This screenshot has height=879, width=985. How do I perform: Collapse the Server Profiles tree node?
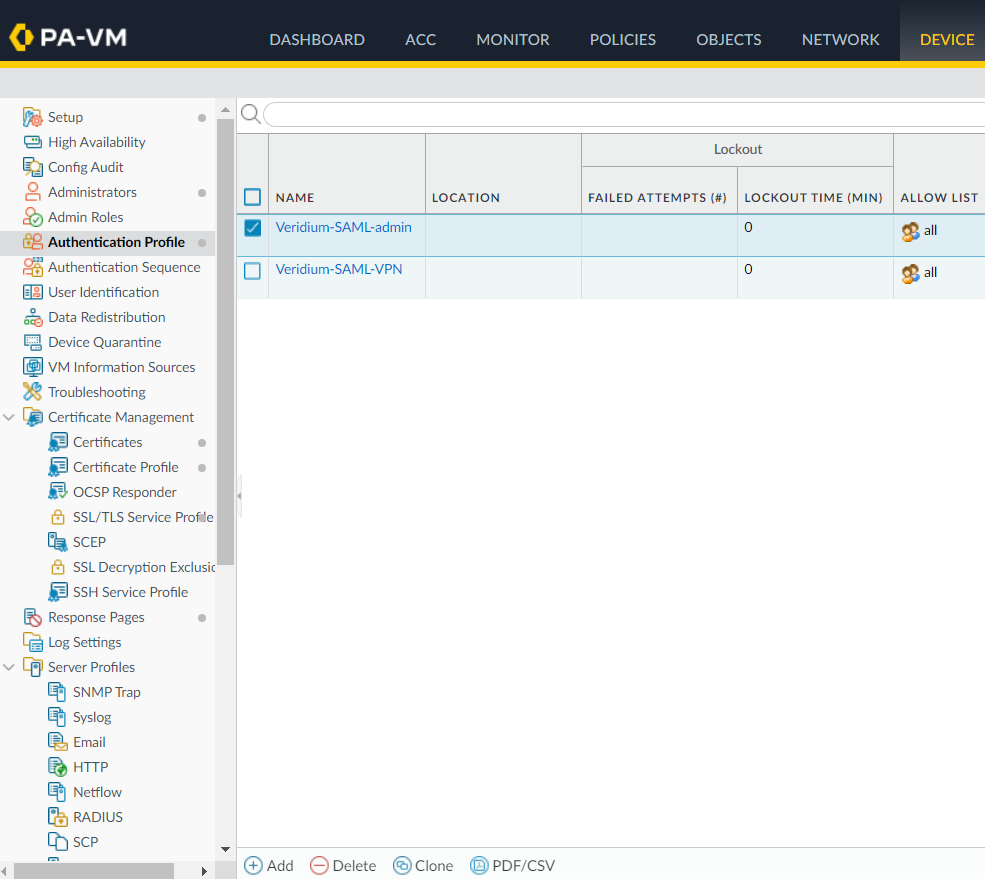click(x=9, y=668)
